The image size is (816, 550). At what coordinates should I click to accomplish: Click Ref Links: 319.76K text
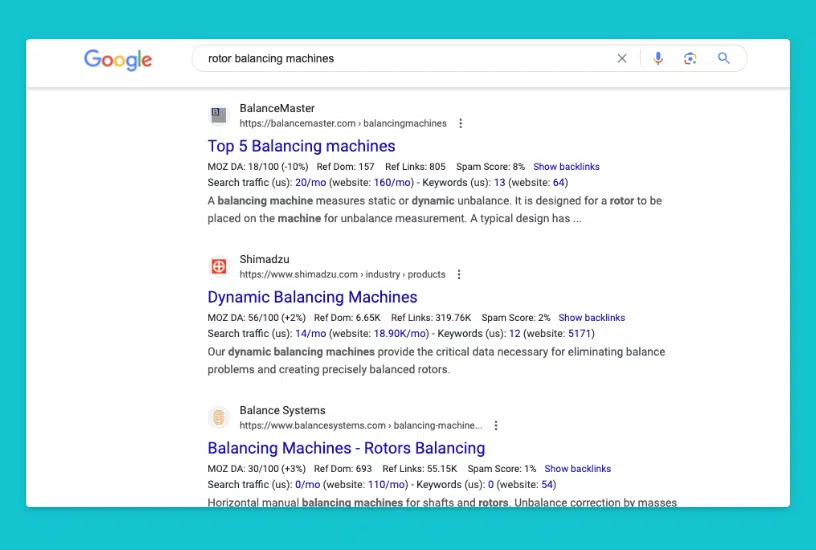coord(431,317)
